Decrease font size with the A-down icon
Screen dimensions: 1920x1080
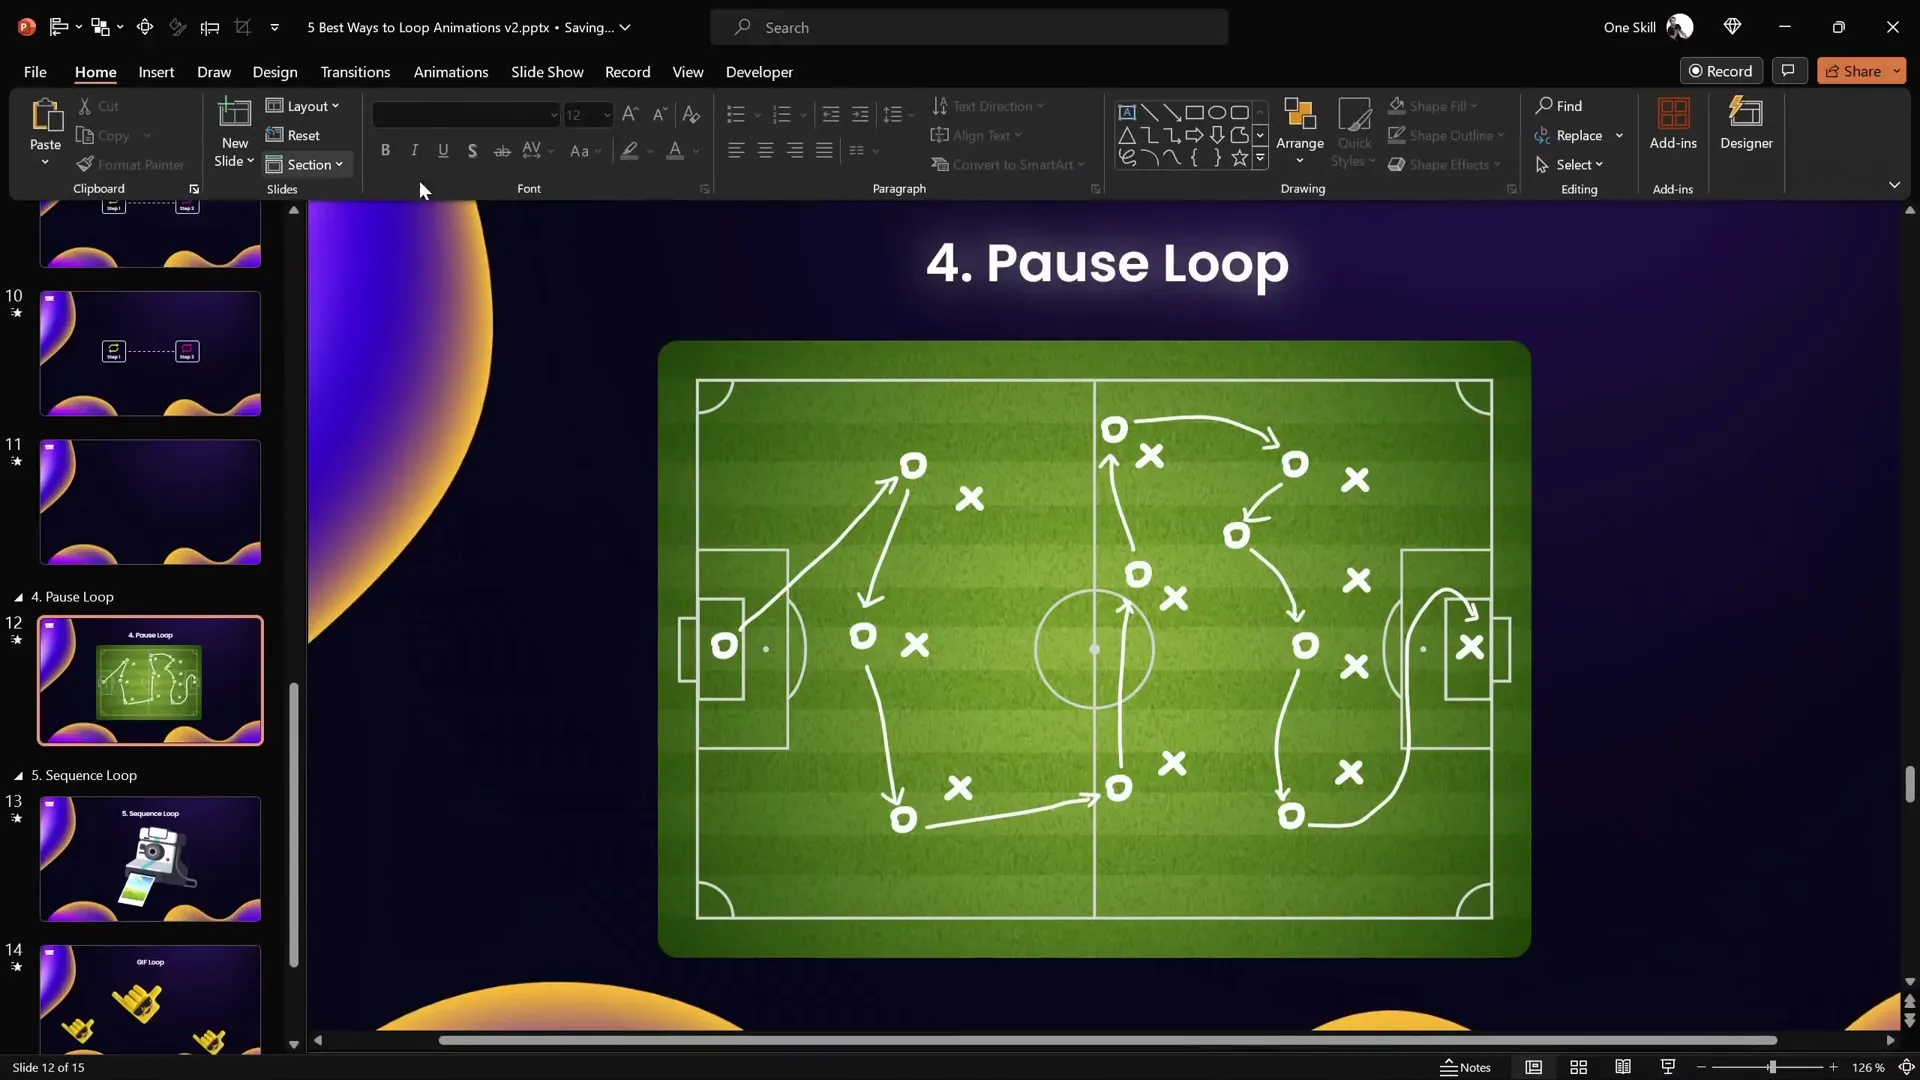pos(660,115)
